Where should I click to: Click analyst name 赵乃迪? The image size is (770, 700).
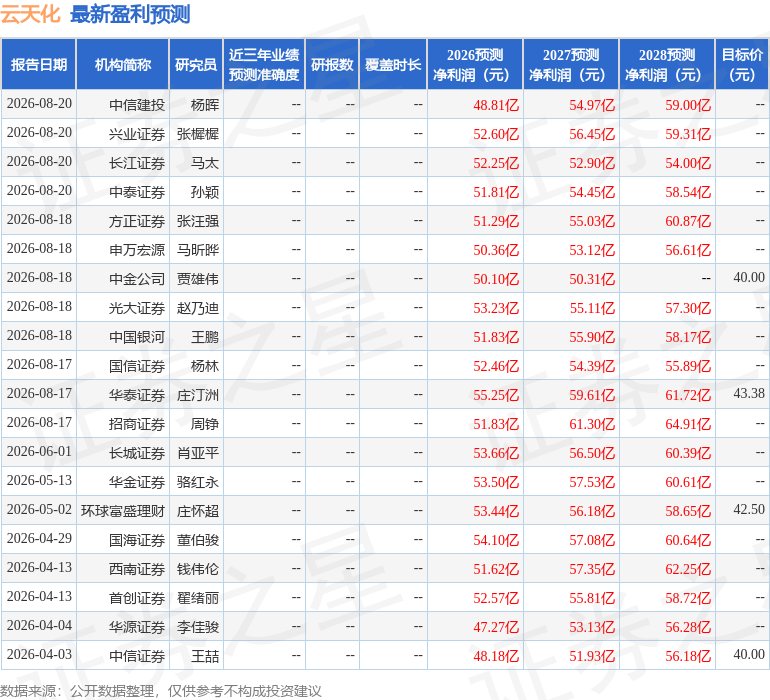click(198, 308)
